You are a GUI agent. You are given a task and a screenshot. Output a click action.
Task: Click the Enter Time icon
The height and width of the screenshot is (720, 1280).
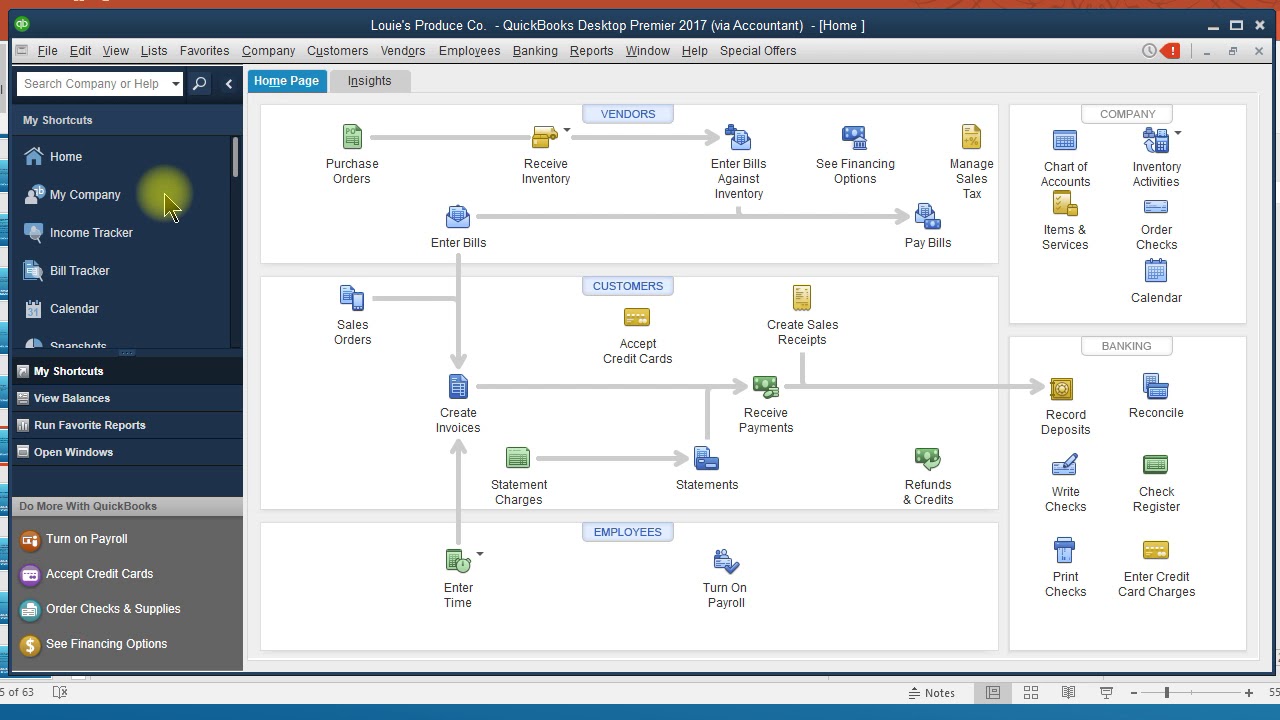[458, 561]
